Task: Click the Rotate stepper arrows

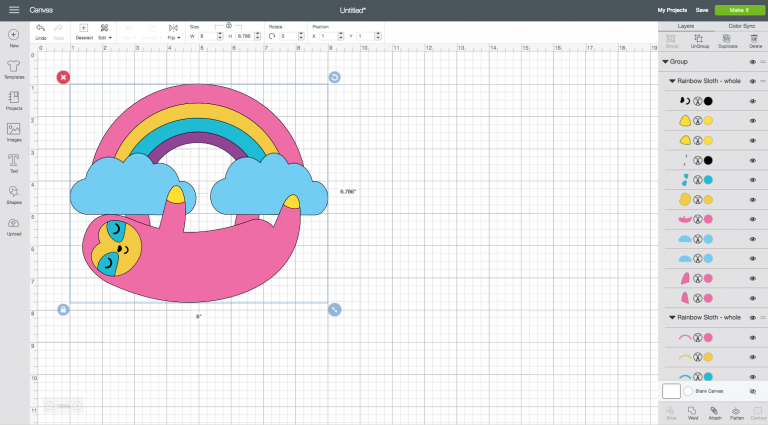Action: click(301, 36)
